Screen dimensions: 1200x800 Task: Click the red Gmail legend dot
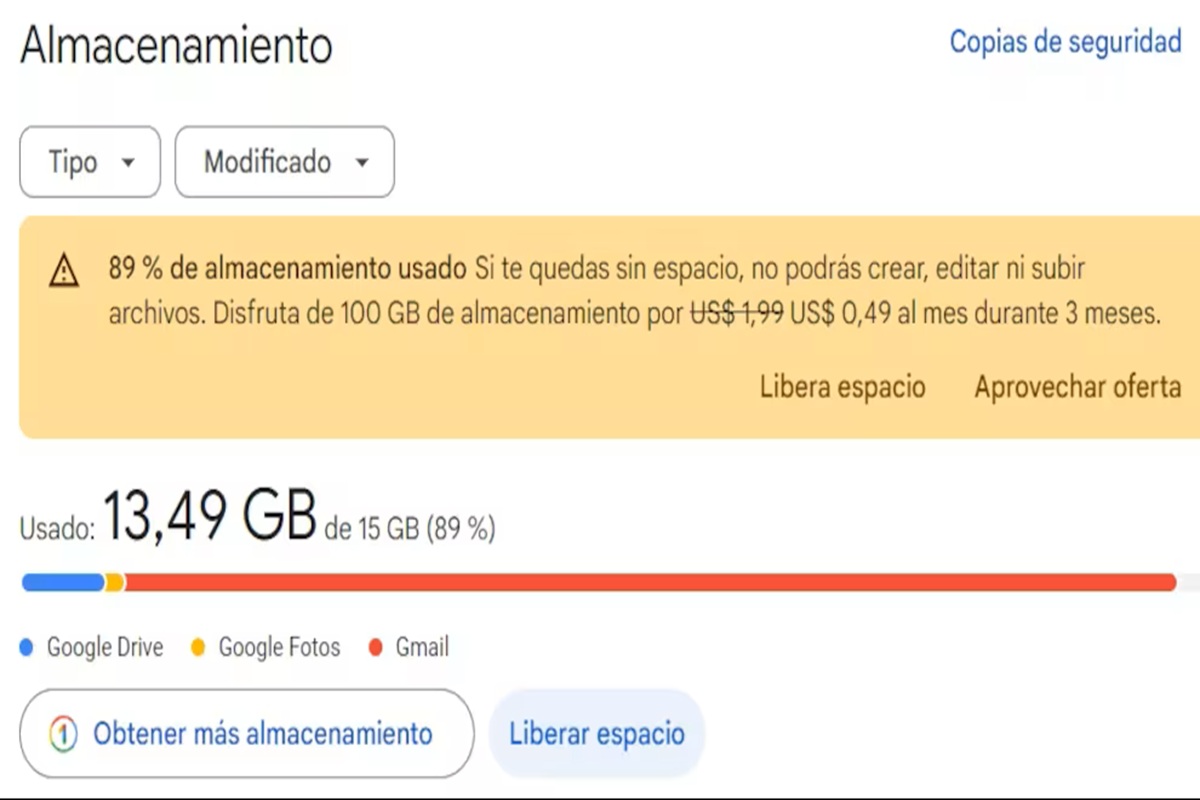[x=376, y=648]
